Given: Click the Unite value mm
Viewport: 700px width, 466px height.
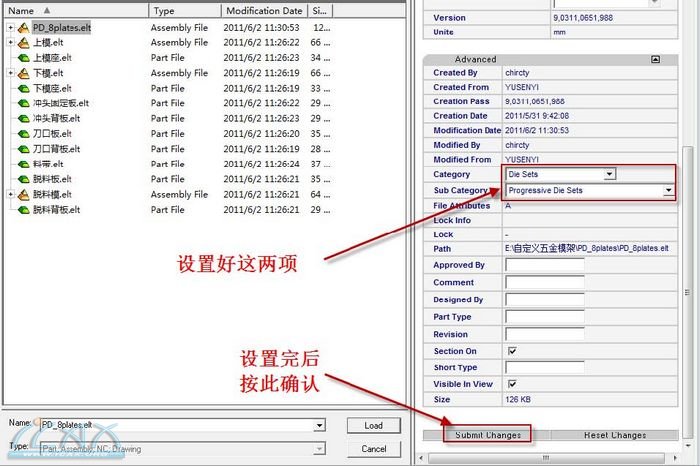Looking at the screenshot, I should click(559, 32).
